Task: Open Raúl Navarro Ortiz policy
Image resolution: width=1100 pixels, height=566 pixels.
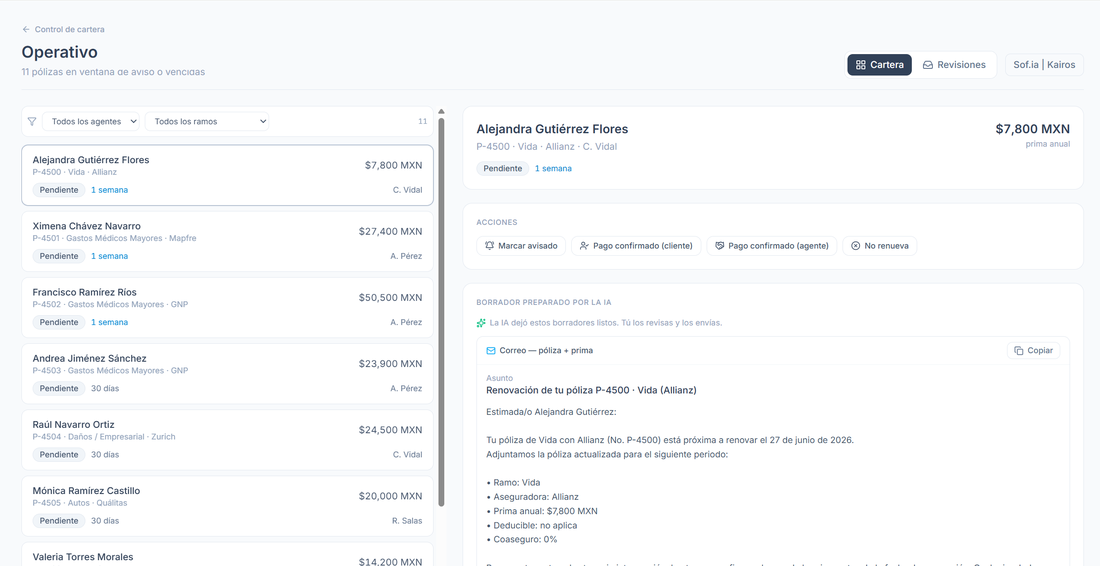Action: click(227, 440)
